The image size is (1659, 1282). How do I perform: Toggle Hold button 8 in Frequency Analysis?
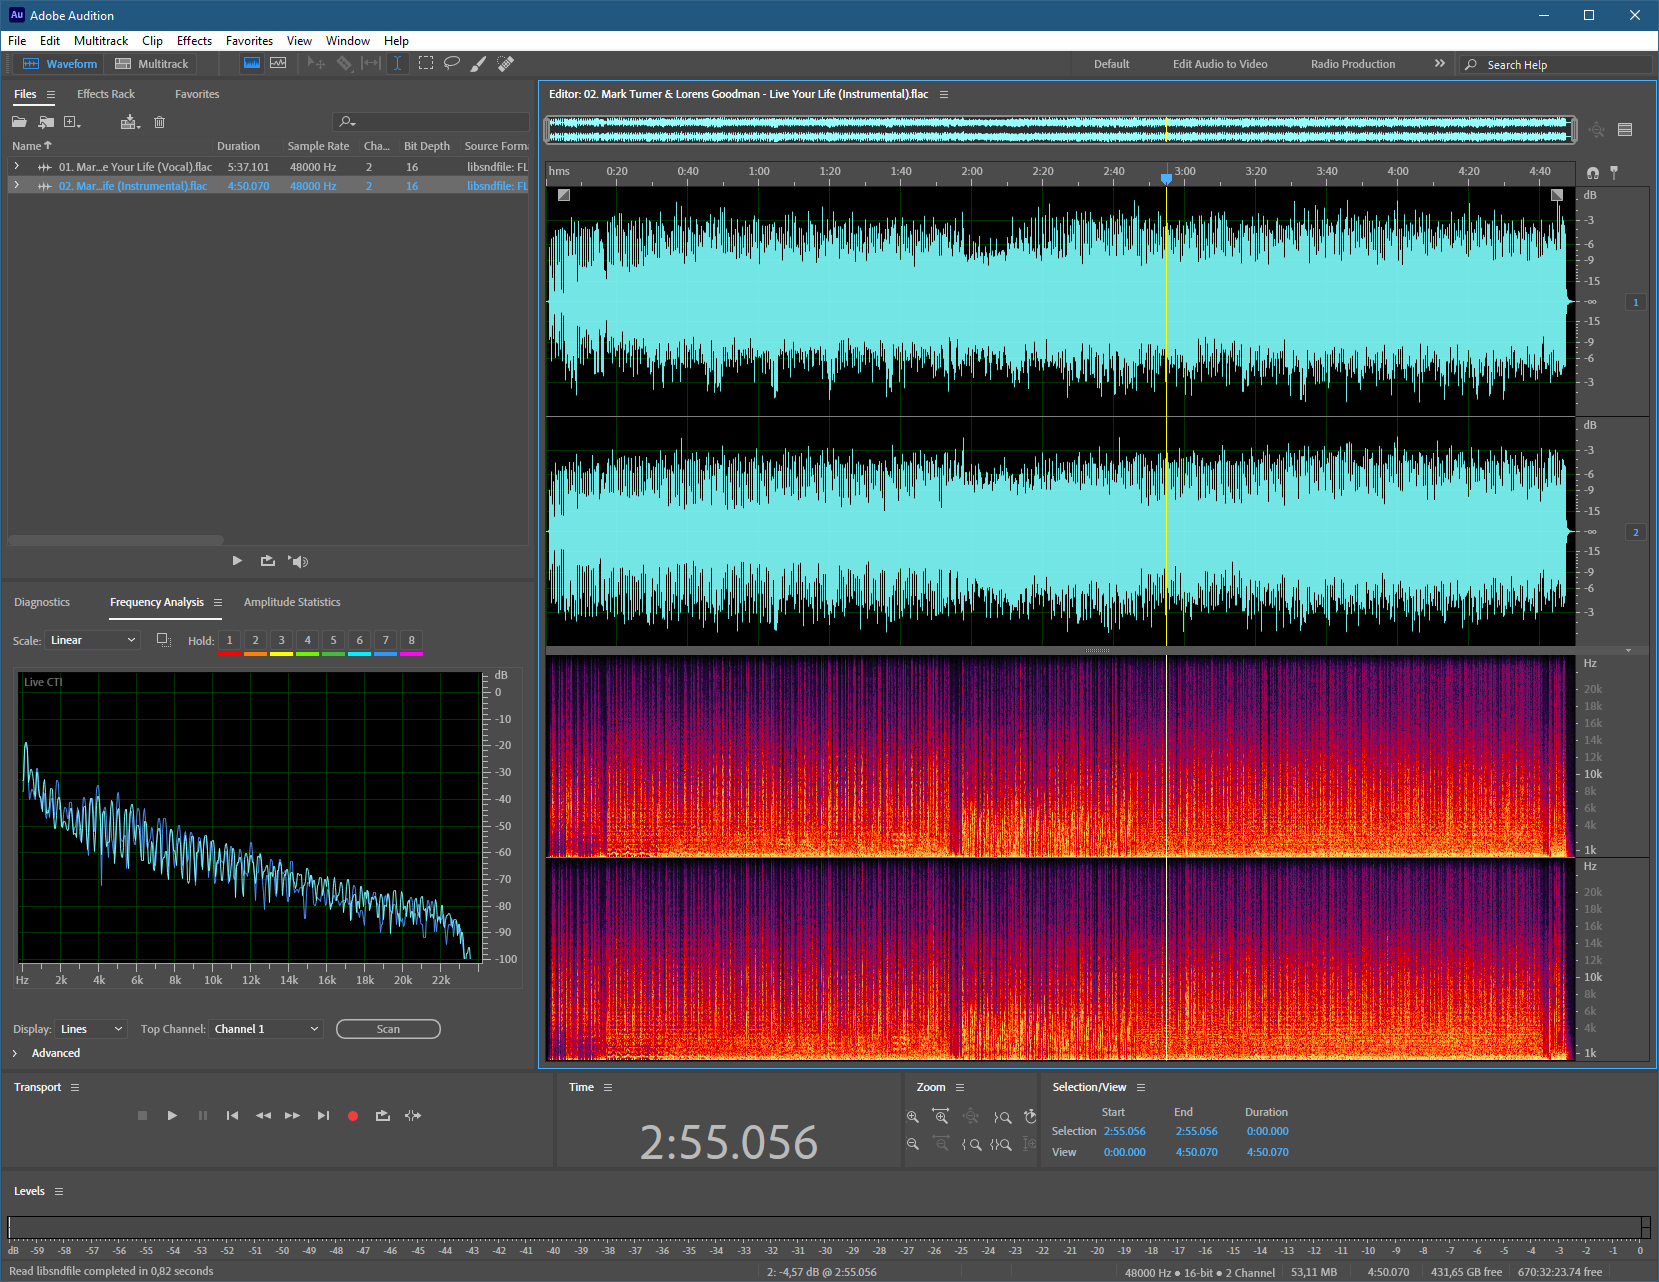coord(411,641)
